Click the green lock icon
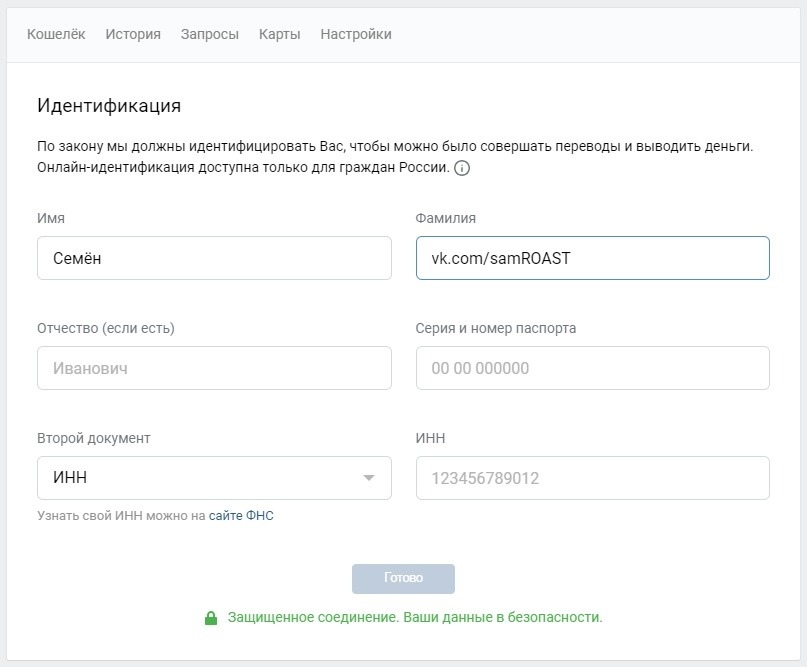 [211, 618]
